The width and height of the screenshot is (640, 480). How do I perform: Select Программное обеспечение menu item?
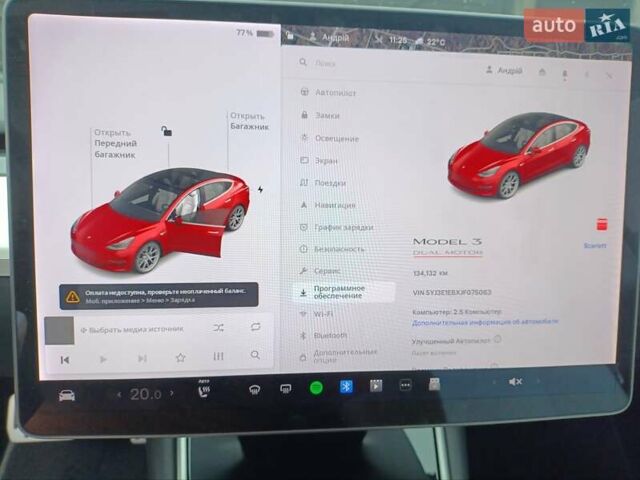[x=344, y=292]
